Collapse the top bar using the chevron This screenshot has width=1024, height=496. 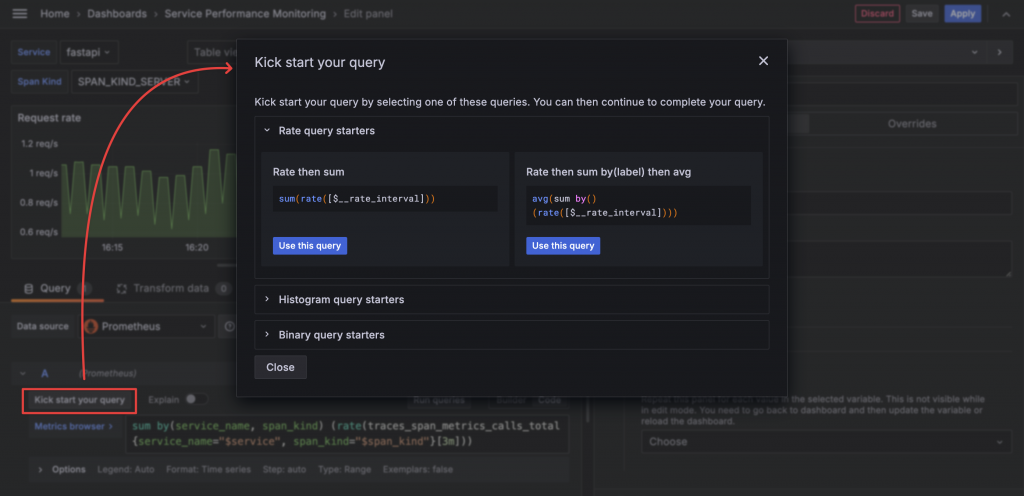point(1003,14)
